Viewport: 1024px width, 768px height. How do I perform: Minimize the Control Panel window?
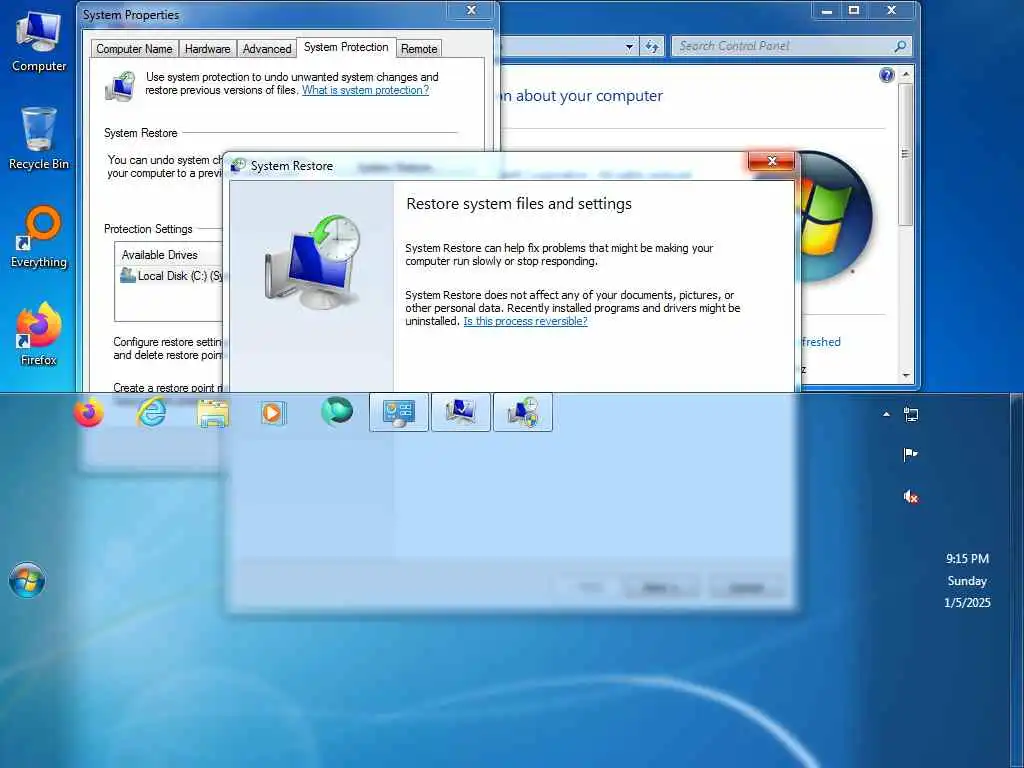point(827,10)
